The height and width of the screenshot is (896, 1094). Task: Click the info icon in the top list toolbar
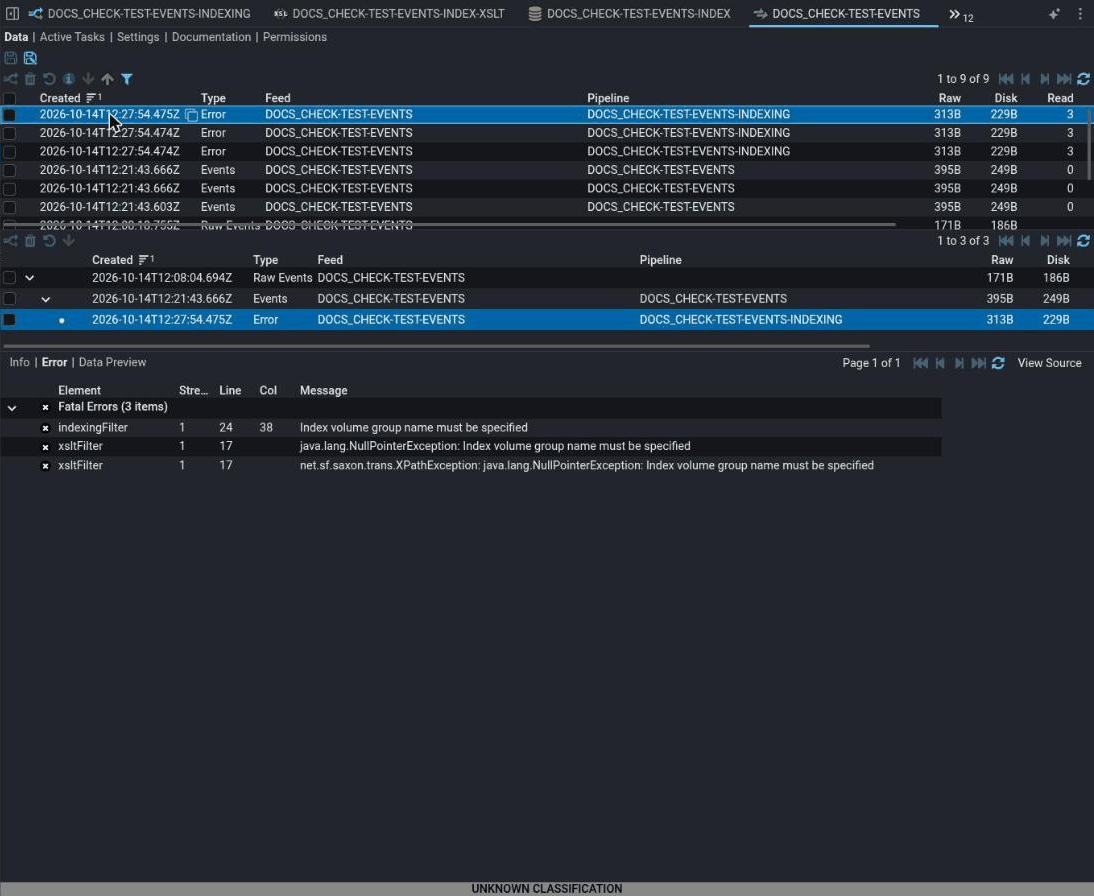[x=68, y=79]
